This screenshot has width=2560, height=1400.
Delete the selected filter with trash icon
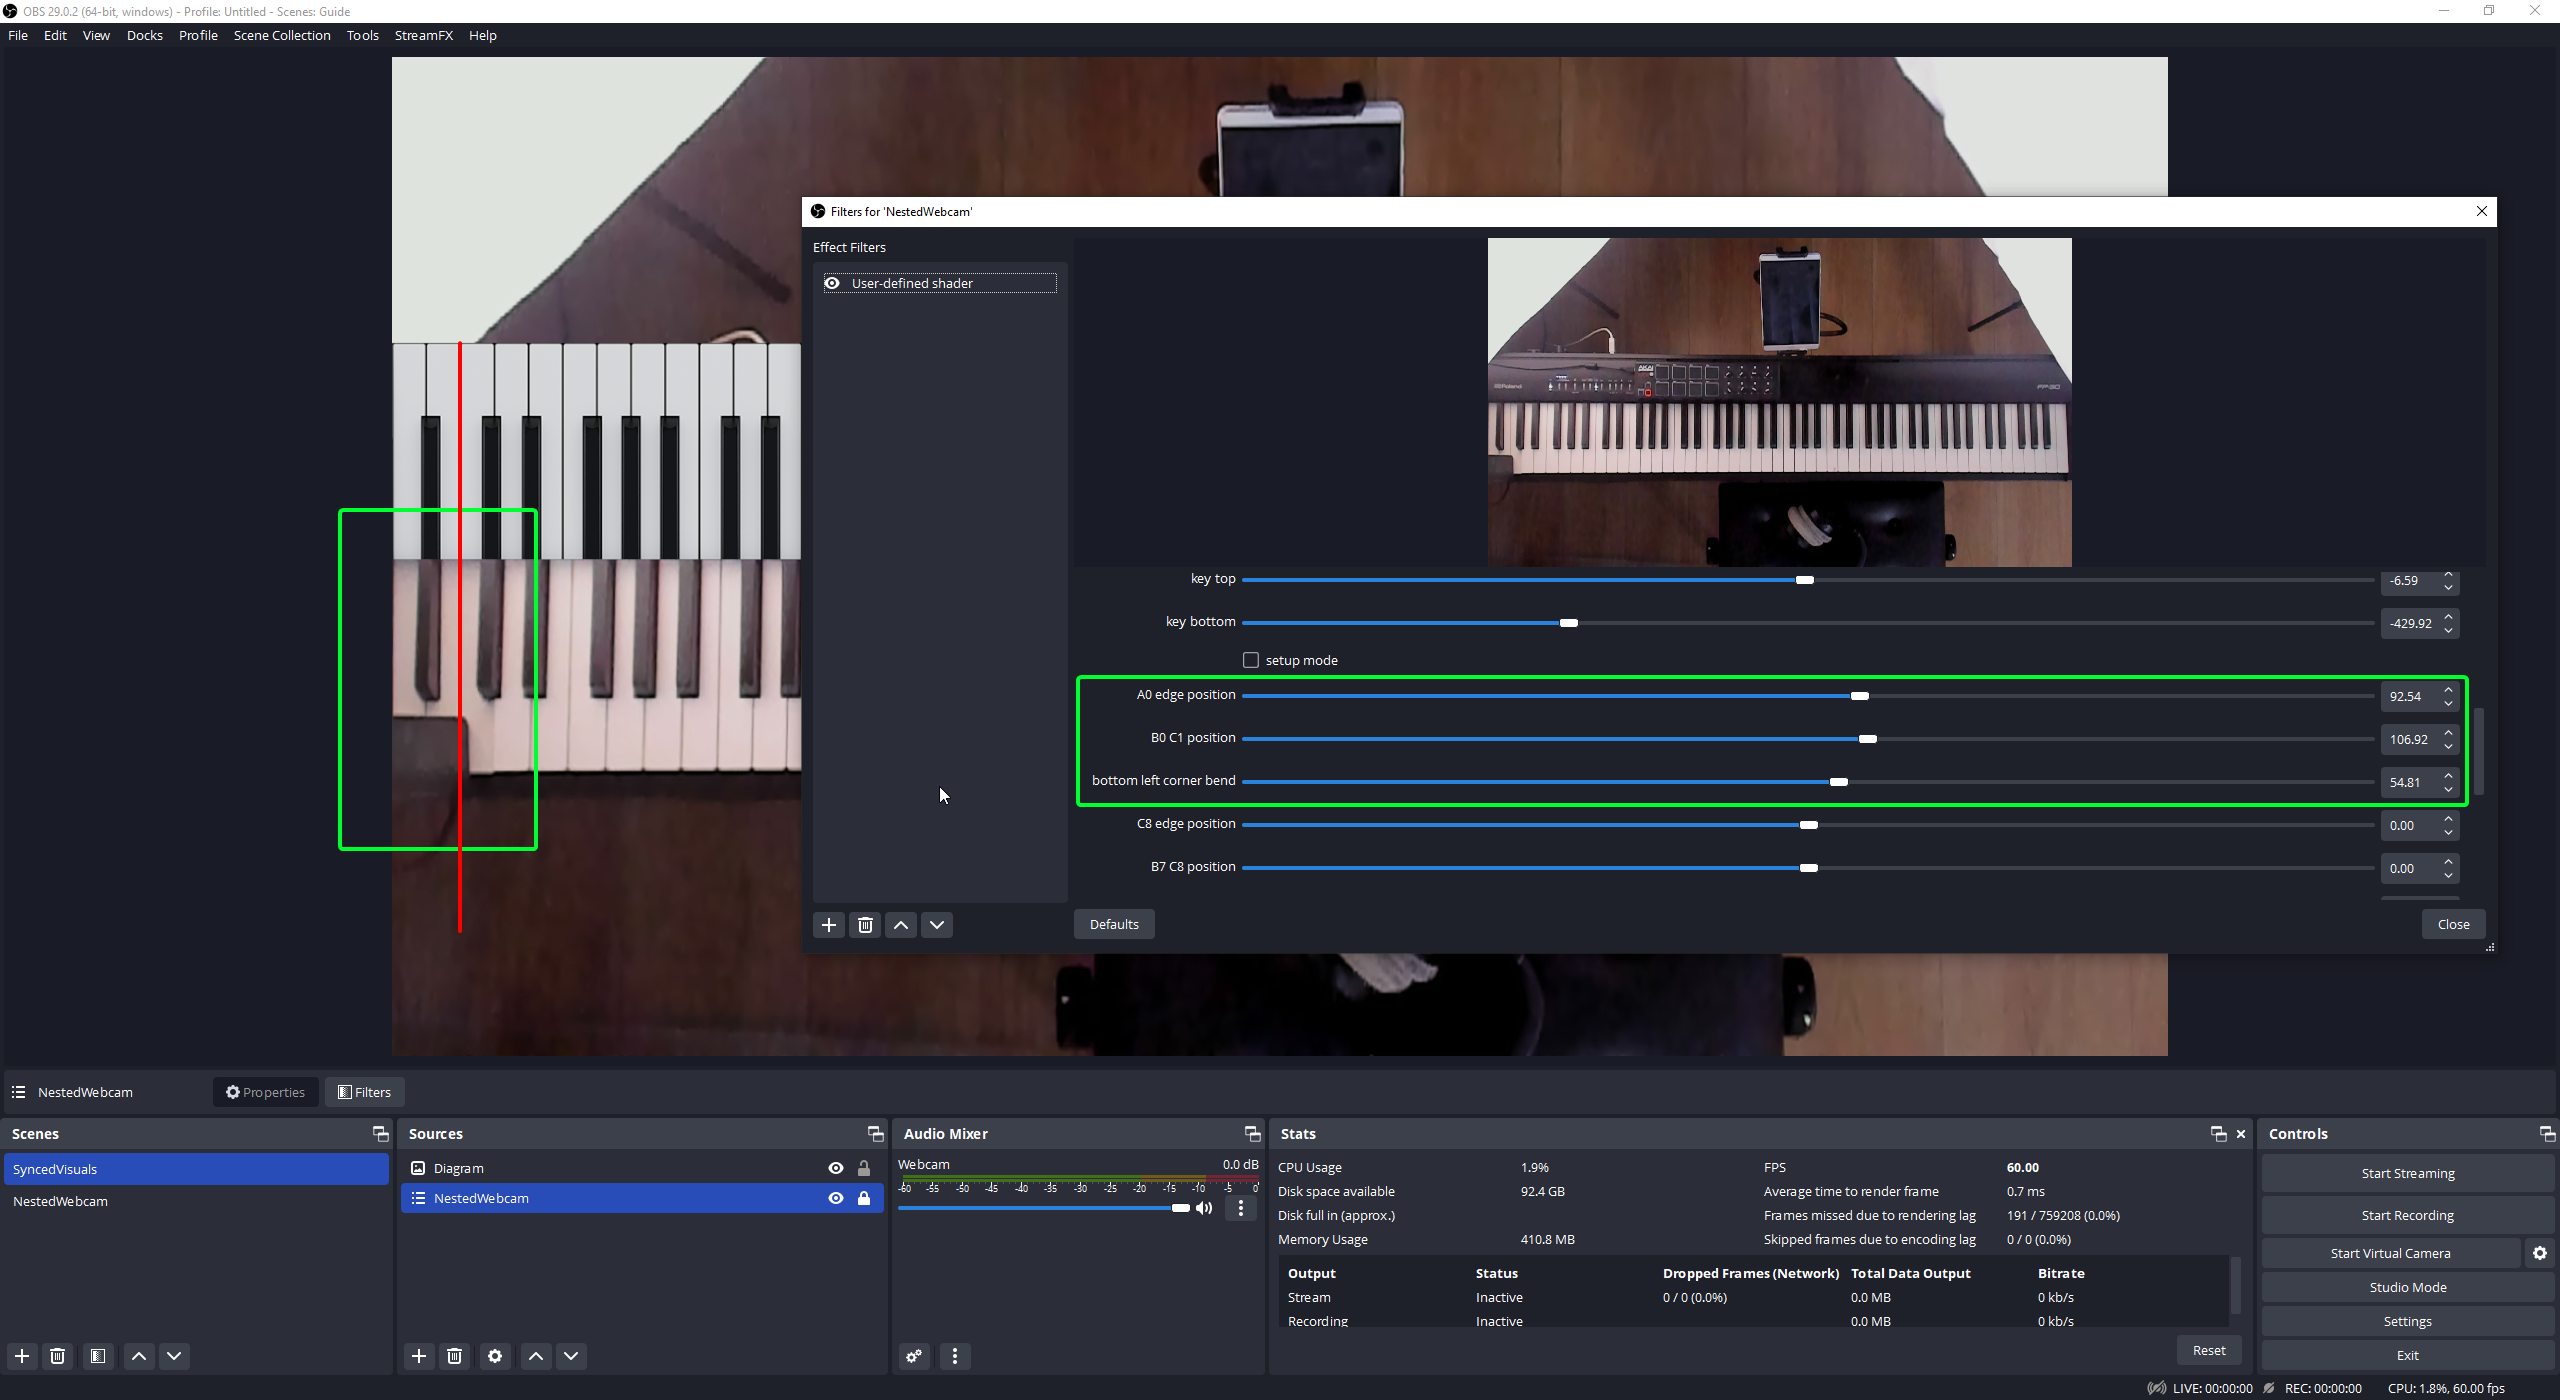(865, 925)
